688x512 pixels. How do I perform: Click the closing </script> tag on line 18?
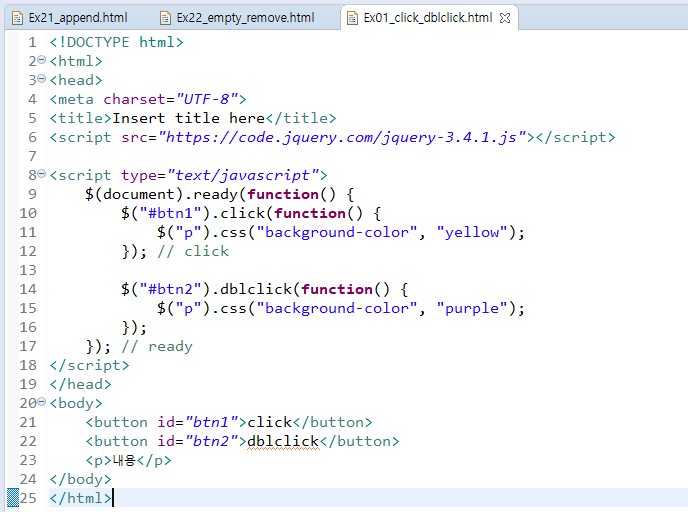tap(90, 365)
